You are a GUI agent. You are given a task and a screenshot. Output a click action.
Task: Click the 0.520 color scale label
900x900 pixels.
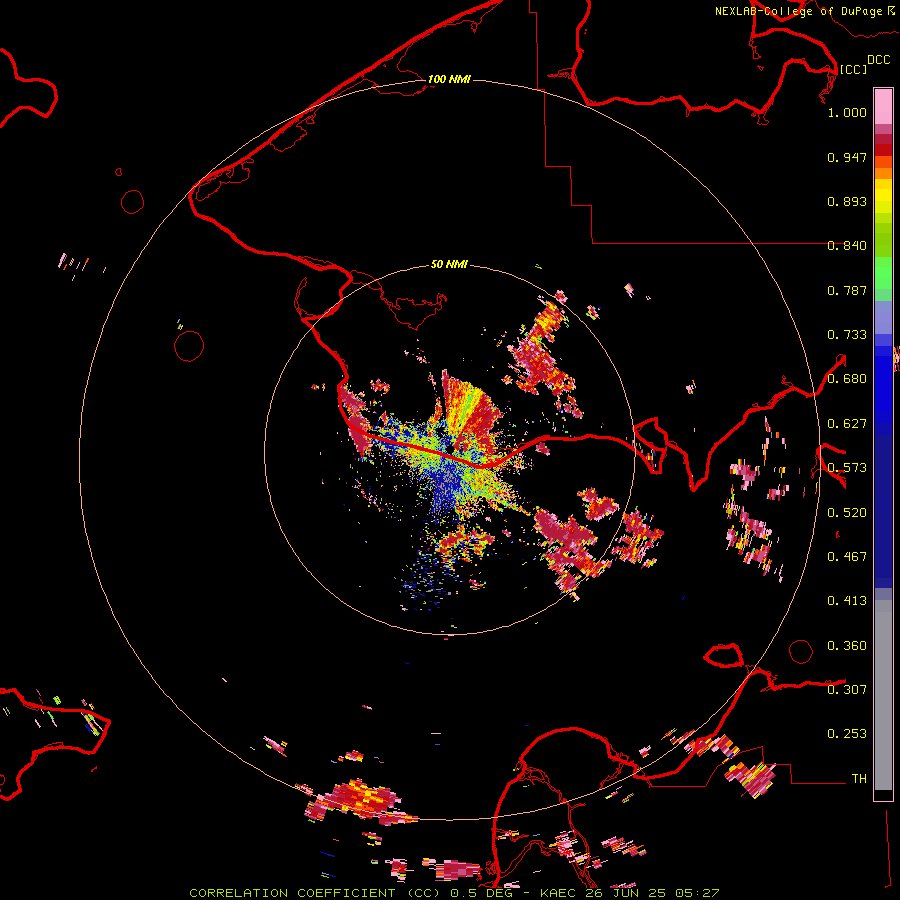[847, 513]
